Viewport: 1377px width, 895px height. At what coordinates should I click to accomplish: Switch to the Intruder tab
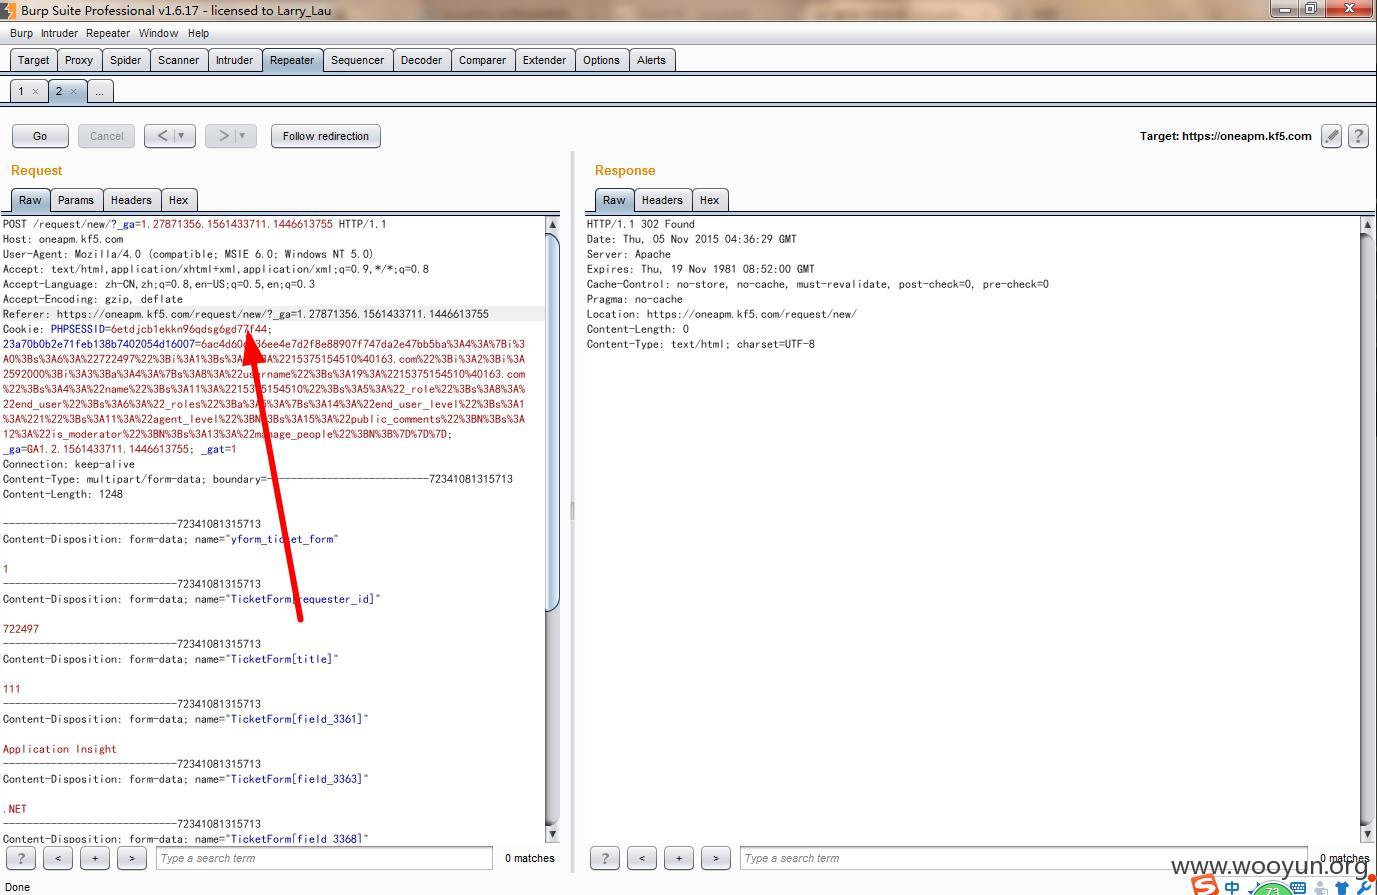pos(234,60)
